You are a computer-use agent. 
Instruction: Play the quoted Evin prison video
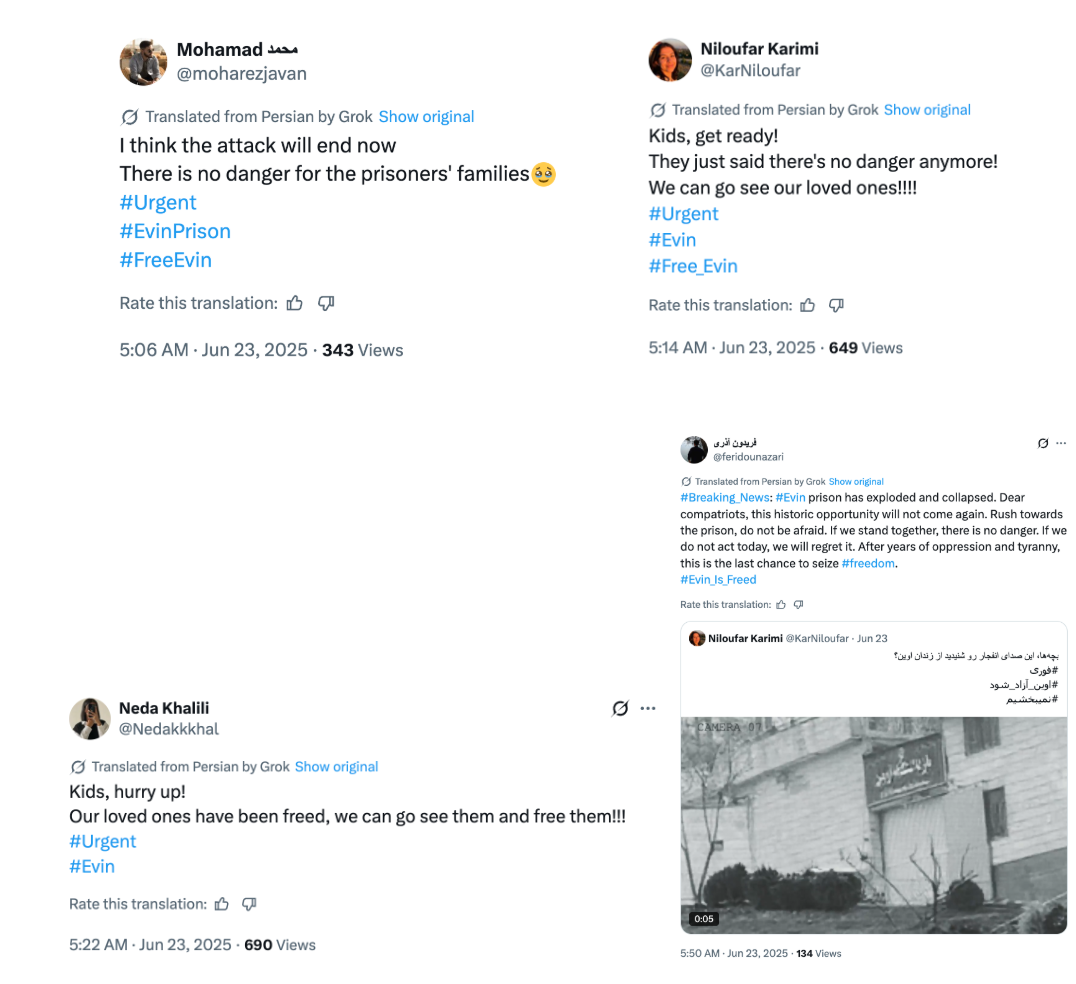tap(873, 825)
